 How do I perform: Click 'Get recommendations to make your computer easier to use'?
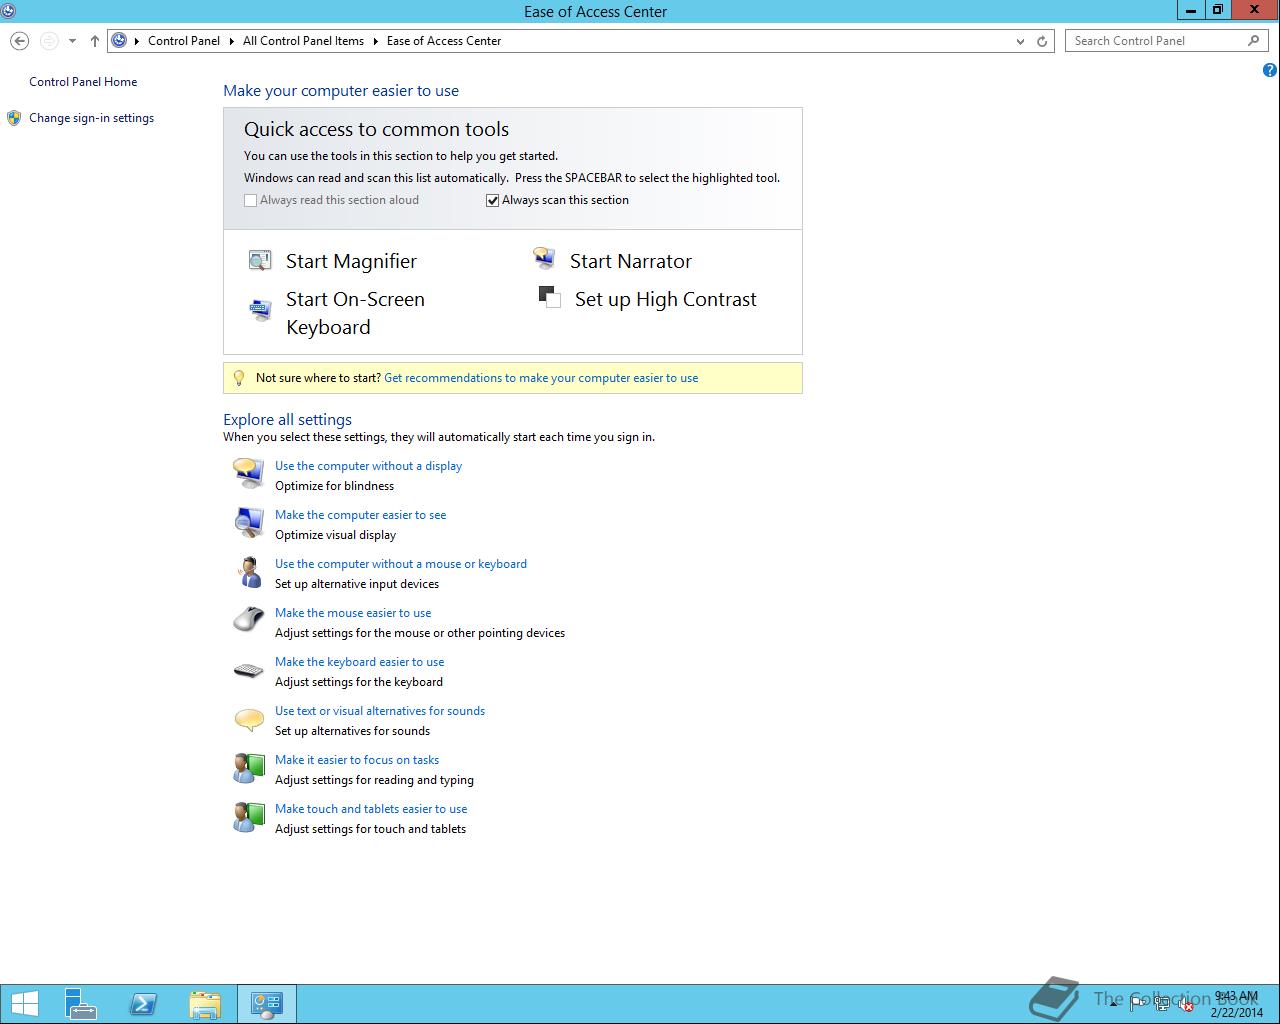[x=541, y=378]
